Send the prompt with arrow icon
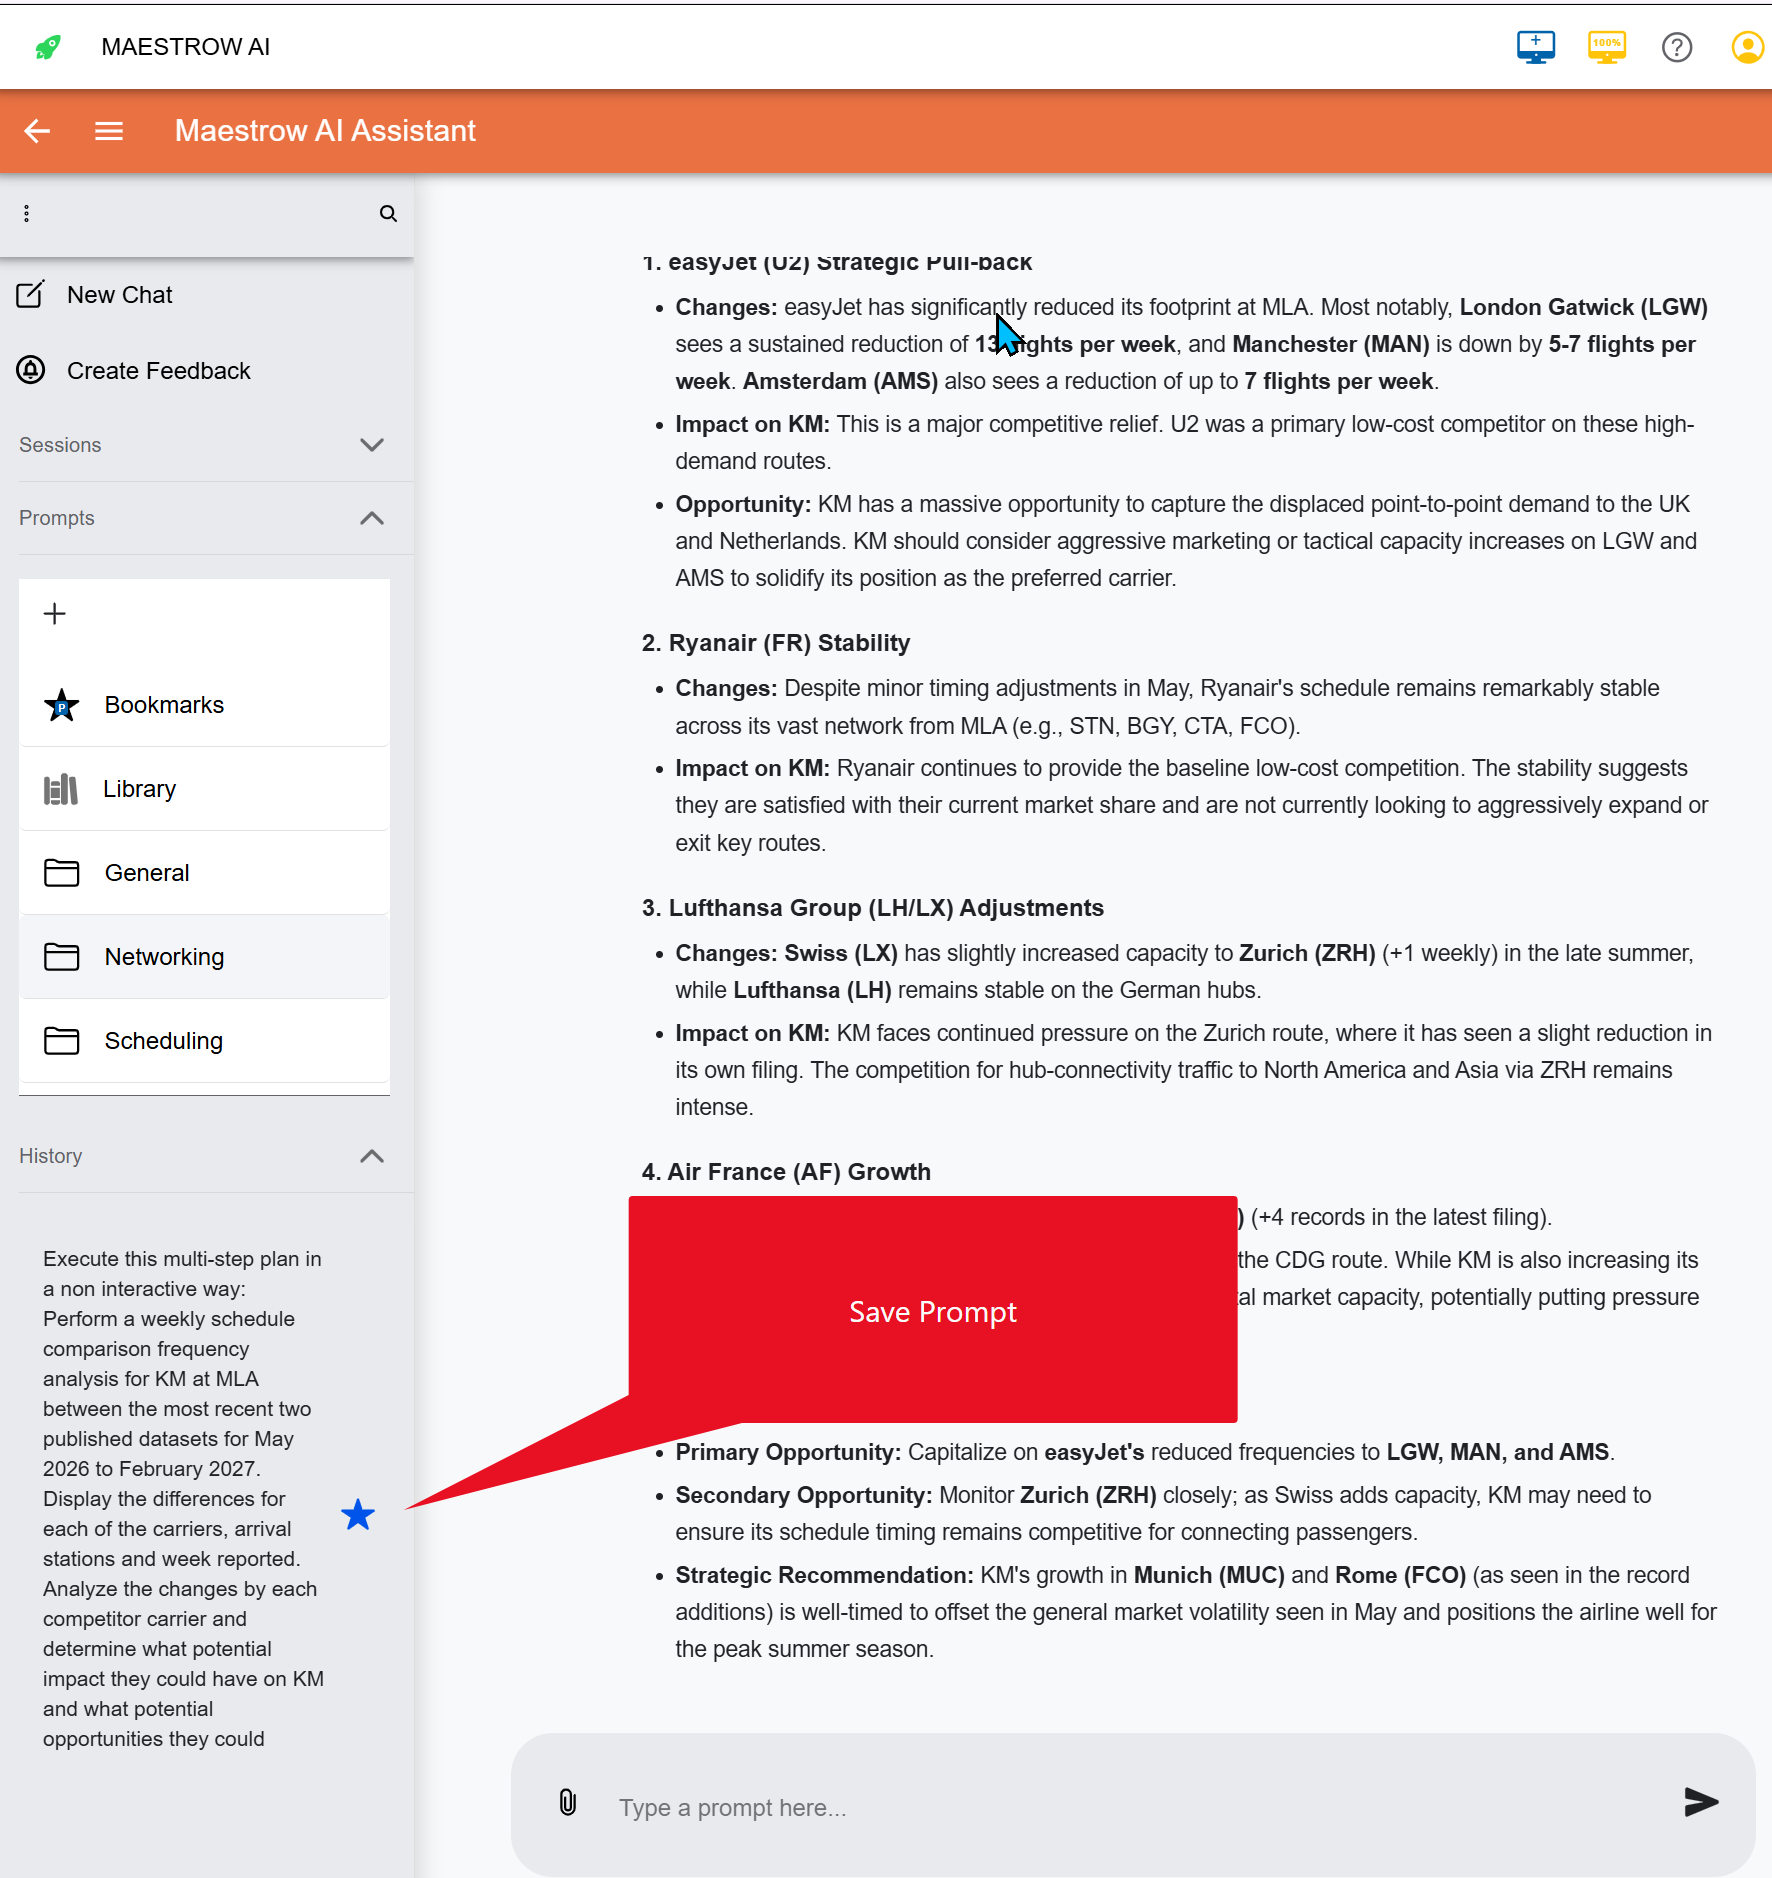 pos(1700,1802)
